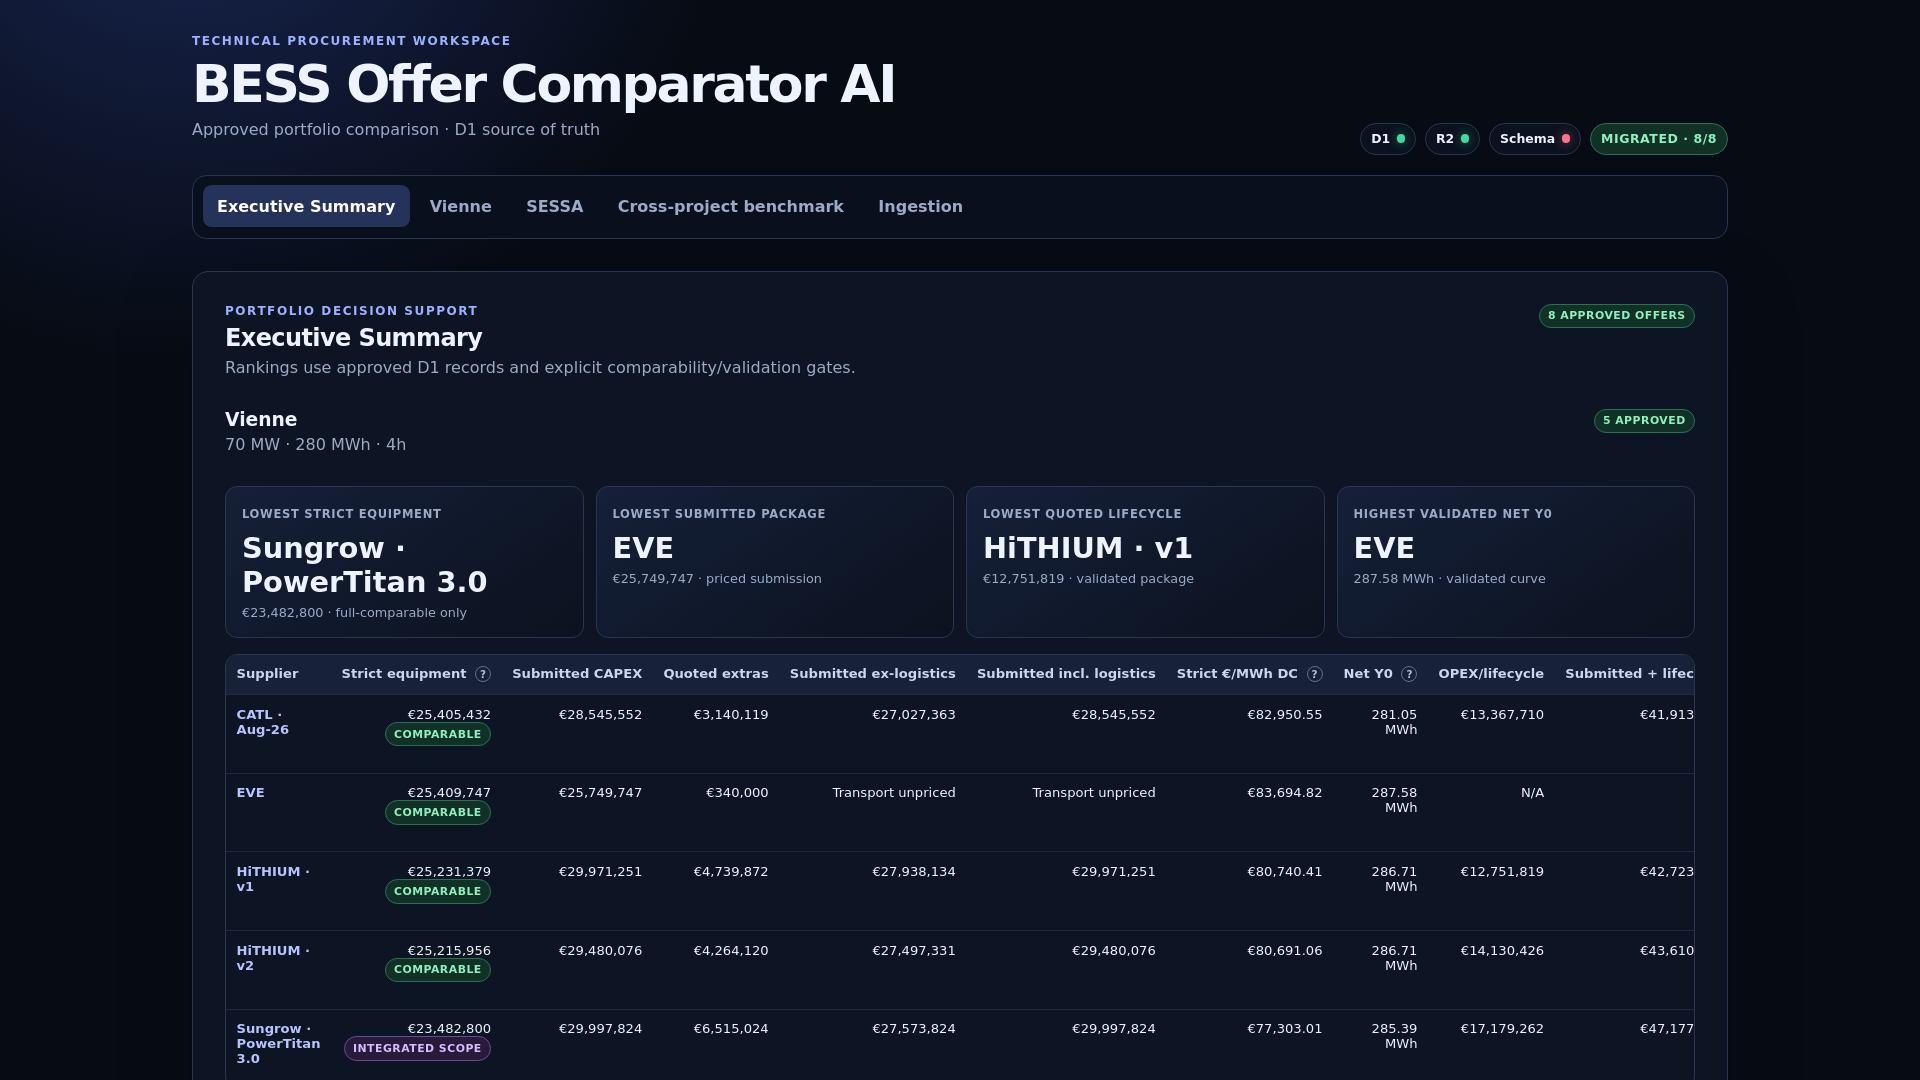This screenshot has width=1920, height=1080.
Task: Switch to the SESSA tab
Action: coord(555,206)
